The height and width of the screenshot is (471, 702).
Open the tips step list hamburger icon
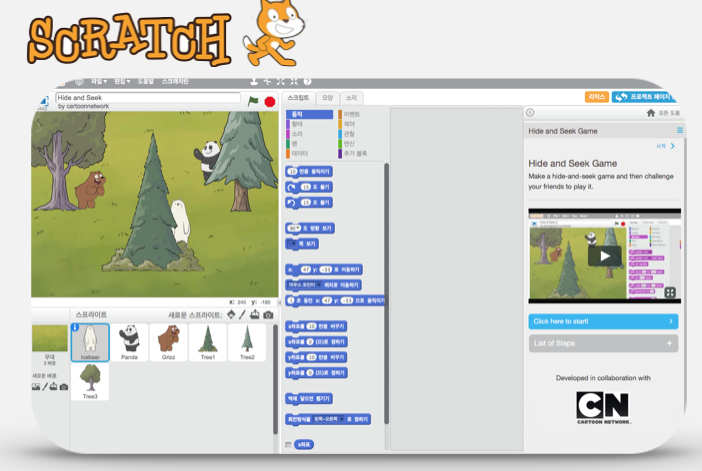pos(680,130)
